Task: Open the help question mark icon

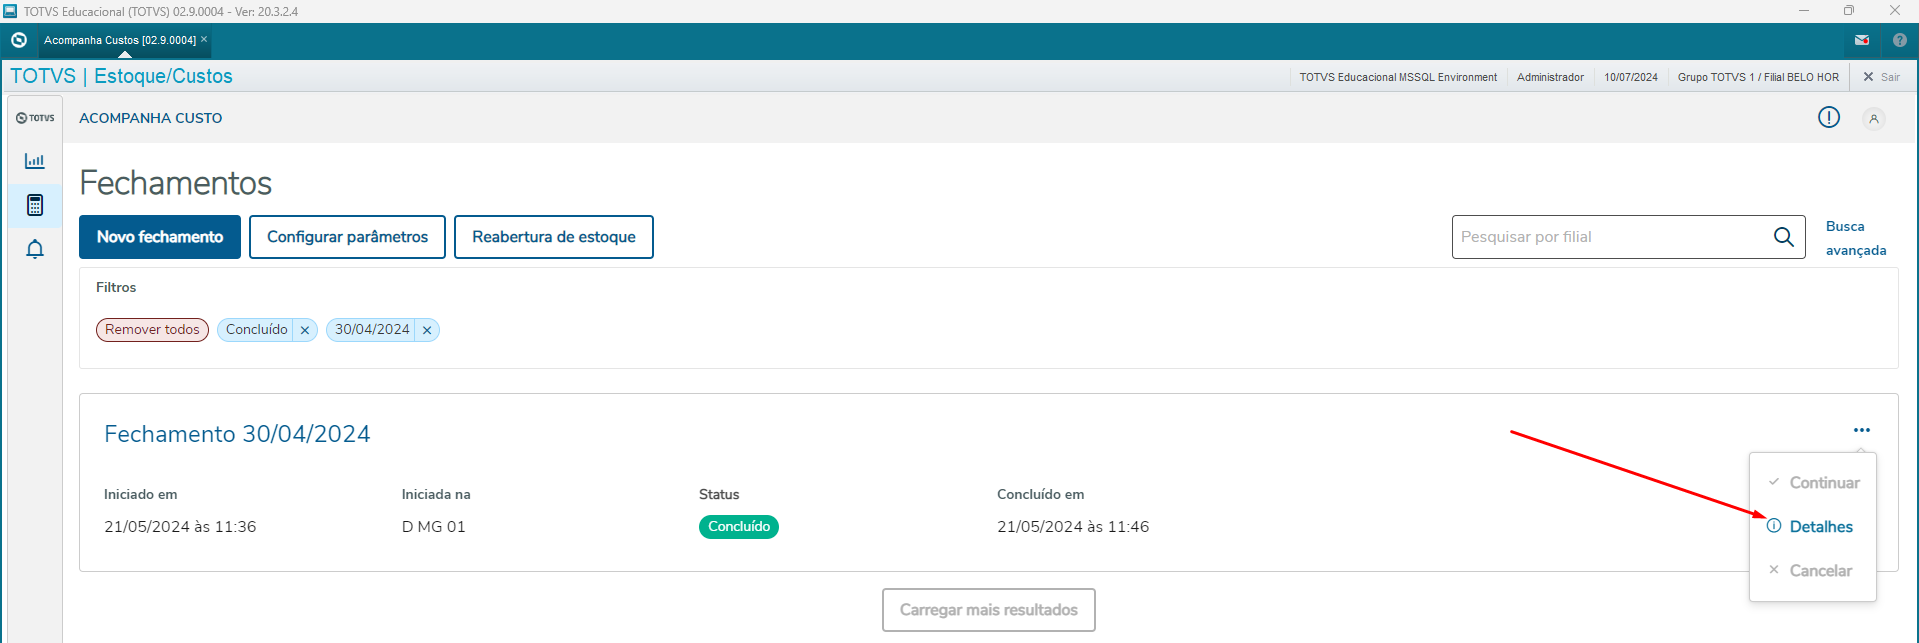Action: click(x=1900, y=40)
